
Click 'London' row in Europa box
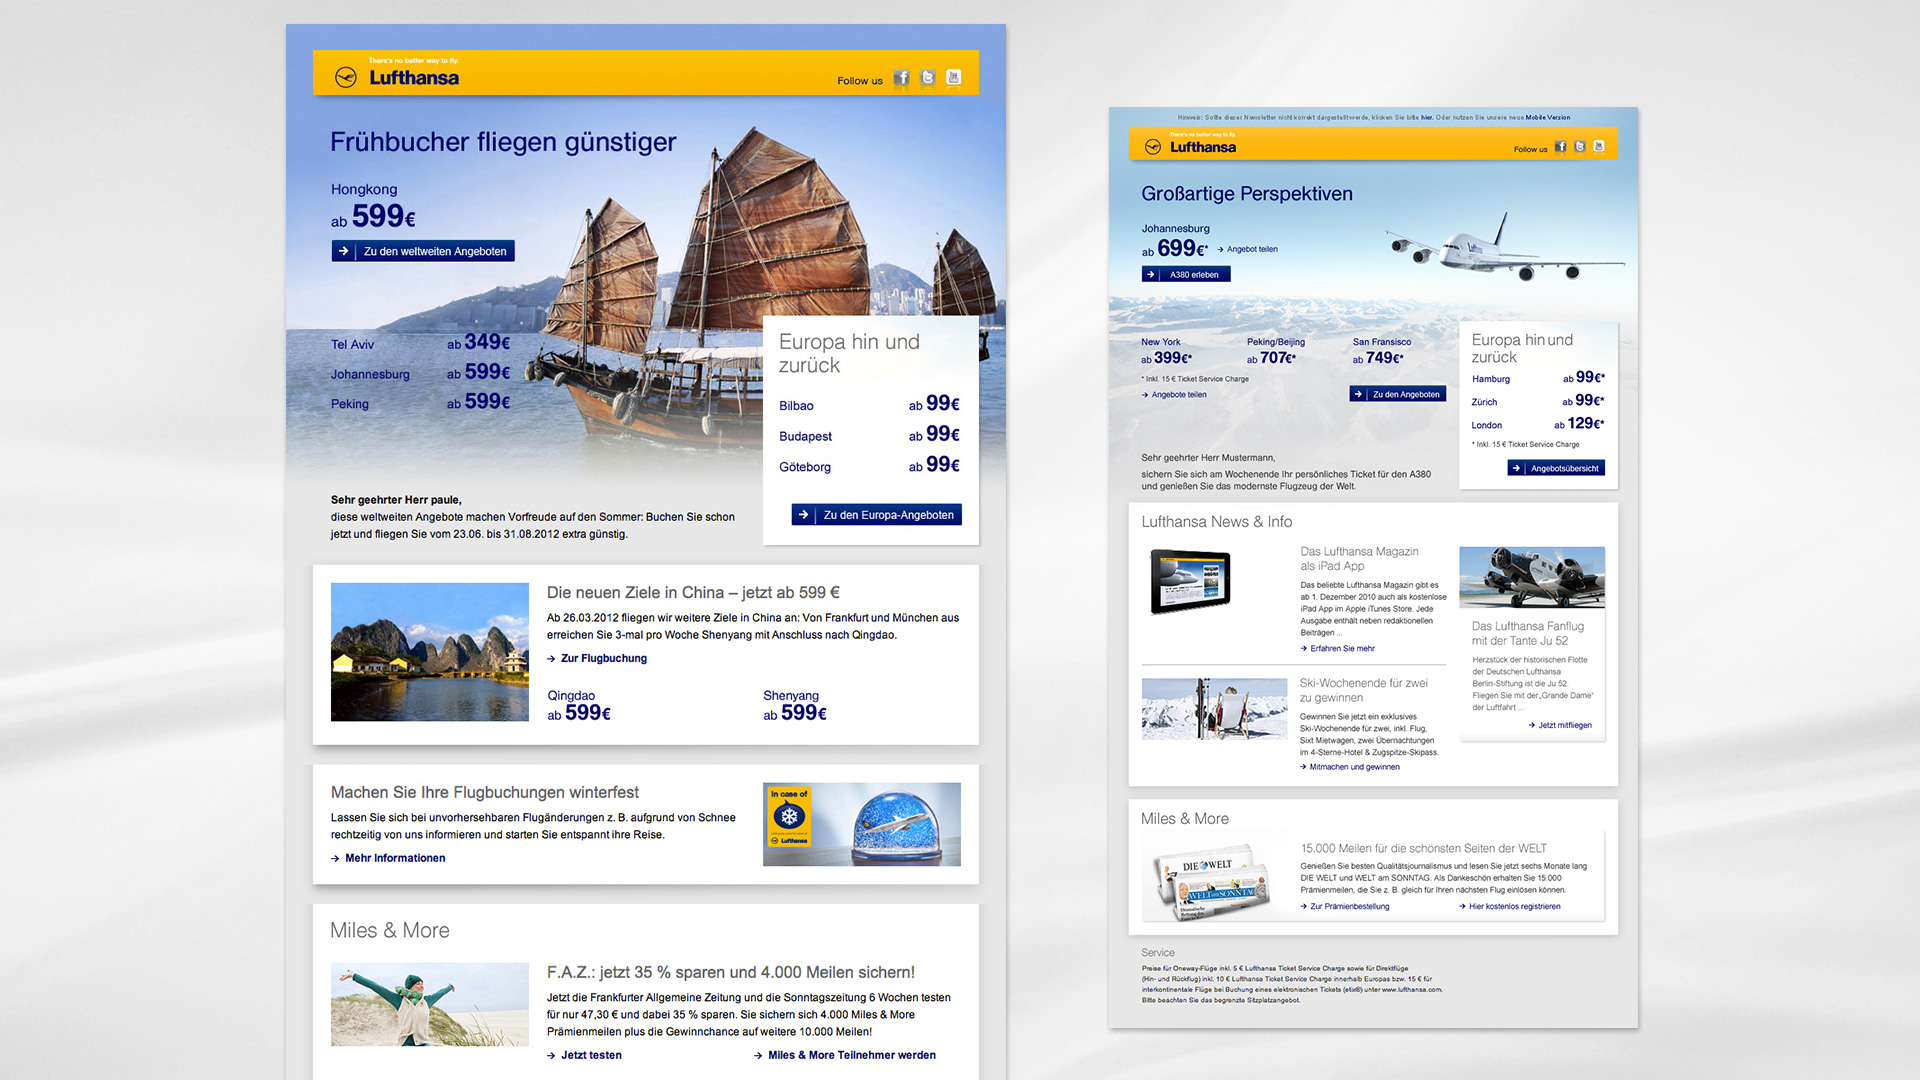tap(1538, 424)
